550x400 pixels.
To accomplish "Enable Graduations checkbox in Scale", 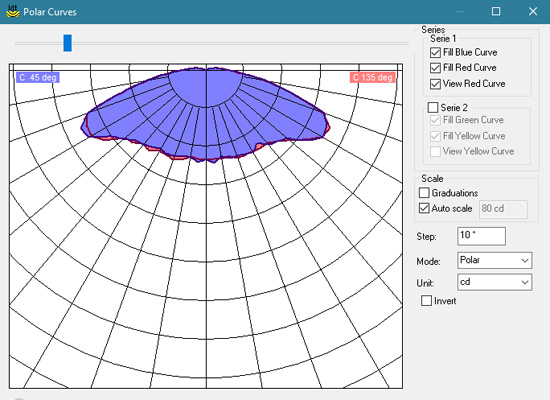I will (424, 193).
